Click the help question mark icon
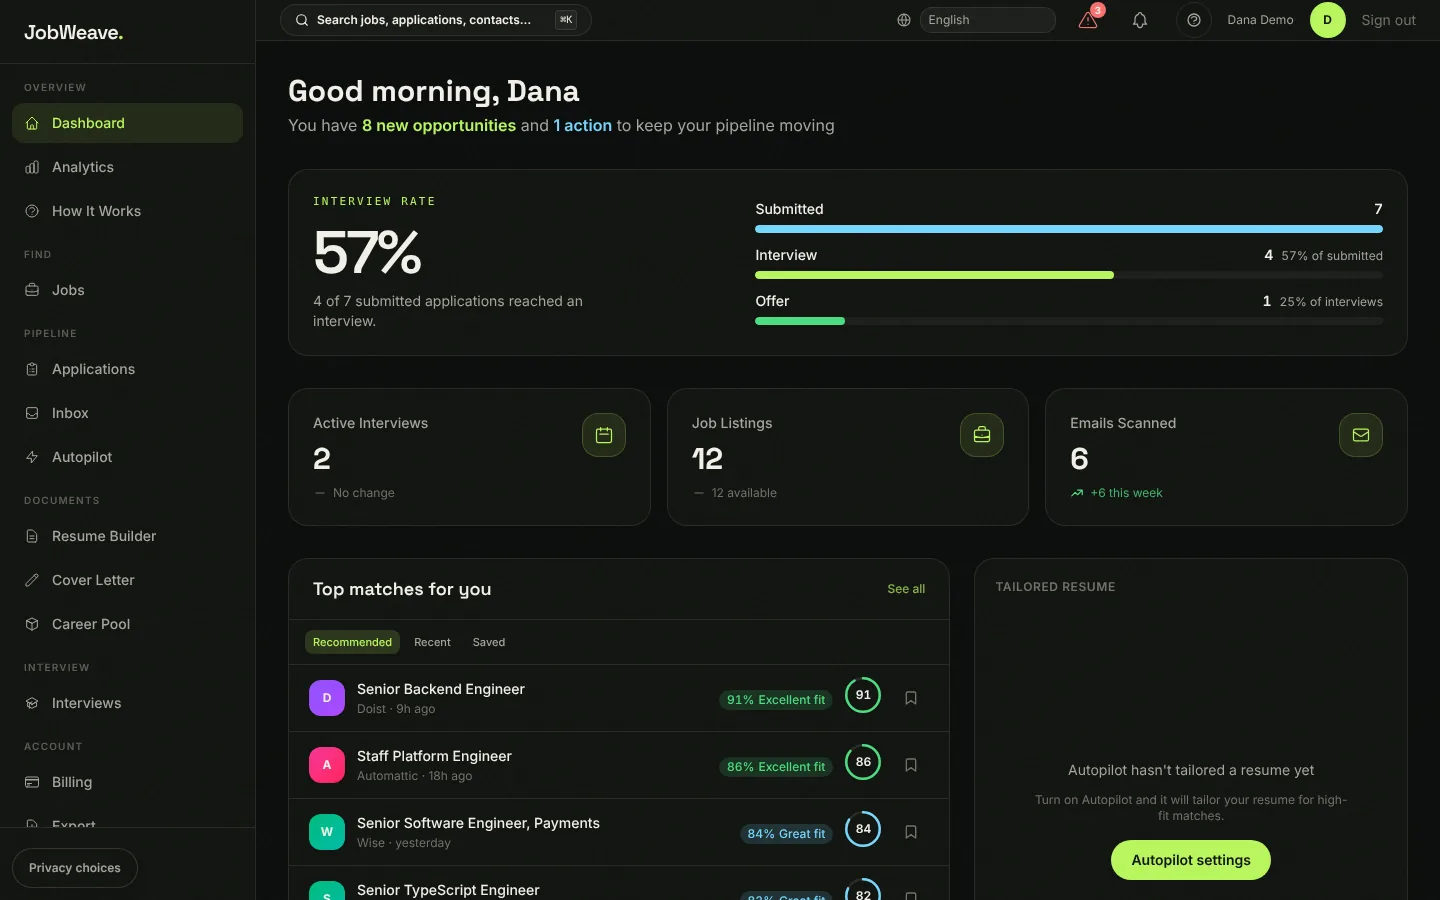This screenshot has height=900, width=1440. point(1194,20)
